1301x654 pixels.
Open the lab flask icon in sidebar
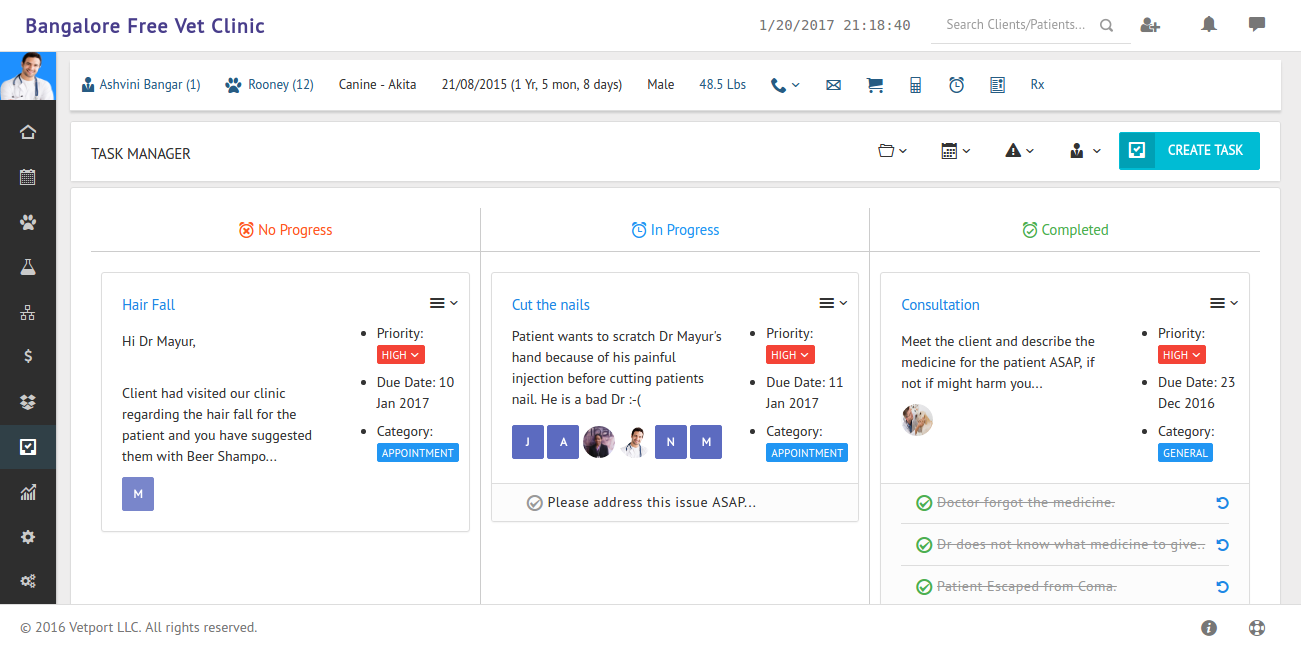click(27, 266)
